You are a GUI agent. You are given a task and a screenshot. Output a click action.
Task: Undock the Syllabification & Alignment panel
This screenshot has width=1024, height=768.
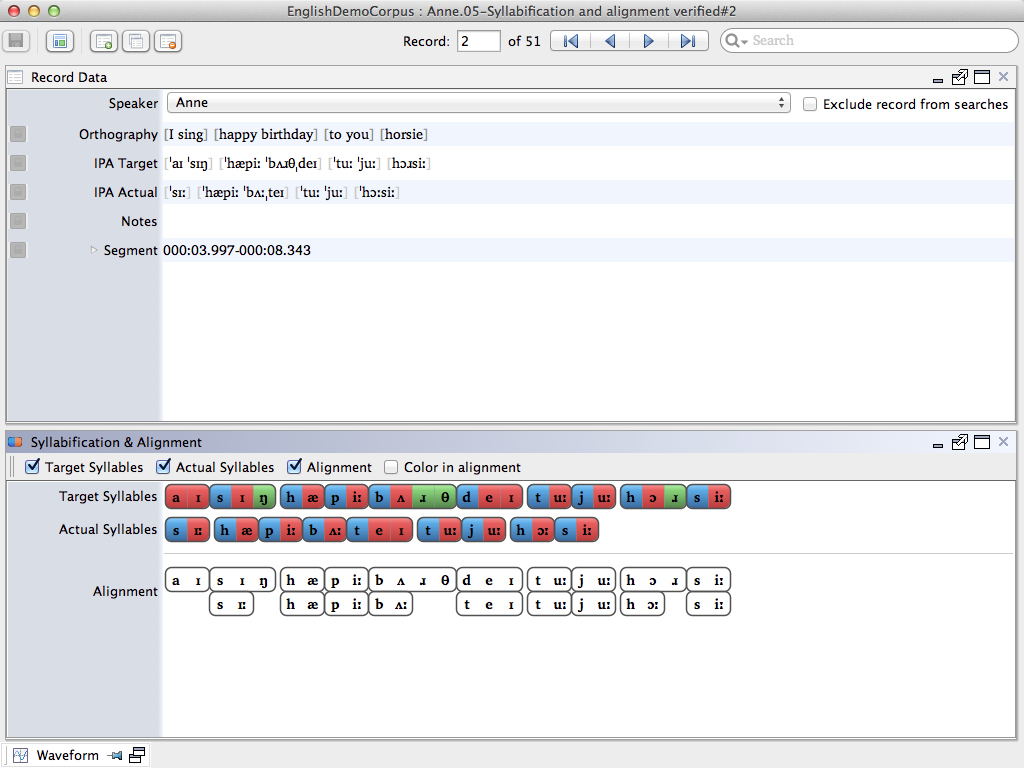coord(960,442)
